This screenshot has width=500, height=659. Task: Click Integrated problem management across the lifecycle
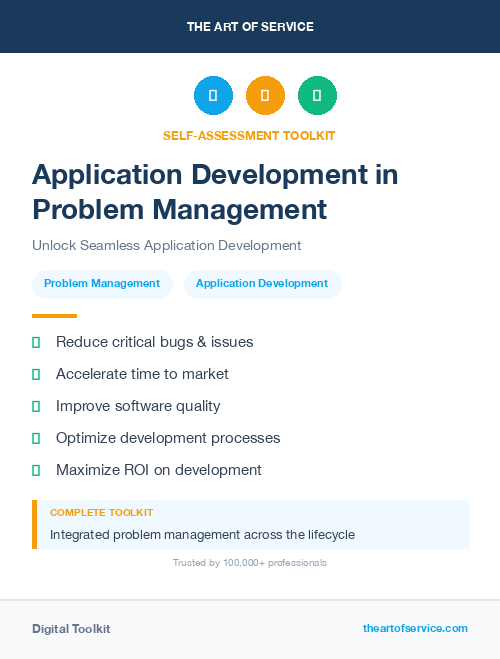point(202,535)
